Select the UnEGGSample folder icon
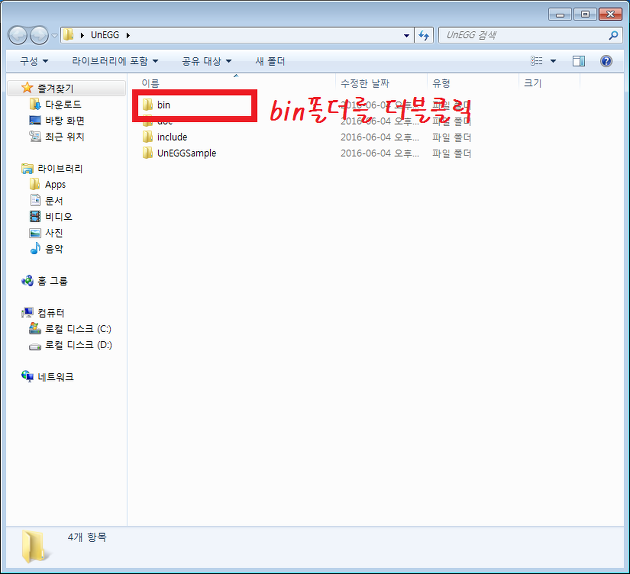The image size is (630, 574). [148, 153]
